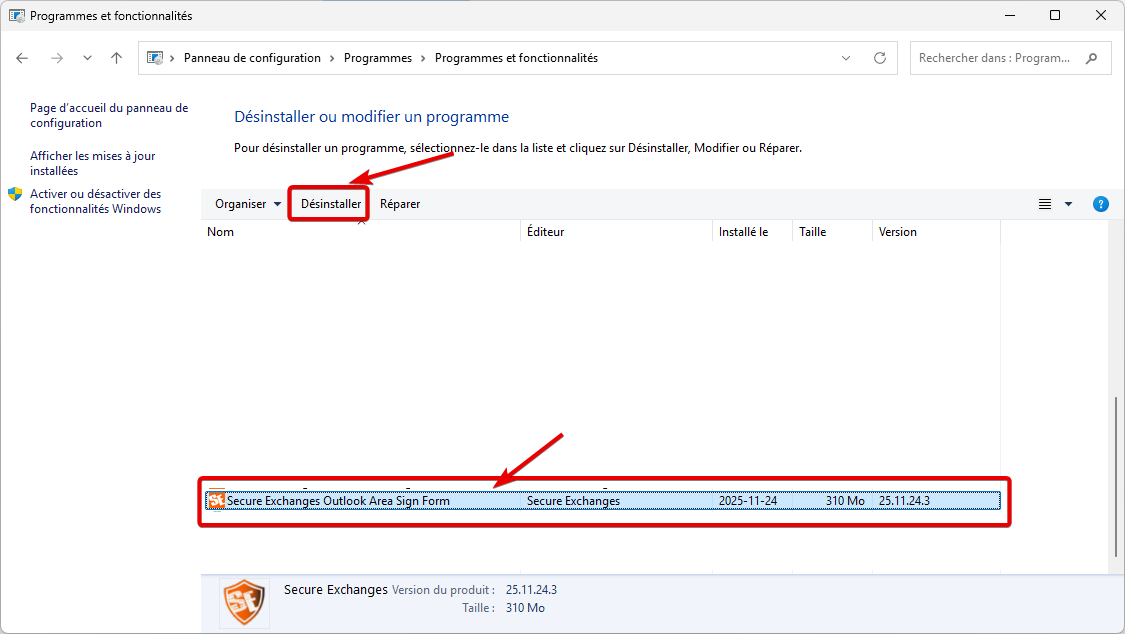This screenshot has width=1125, height=634.
Task: Click Secure Exchanges publisher cell
Action: click(x=573, y=501)
